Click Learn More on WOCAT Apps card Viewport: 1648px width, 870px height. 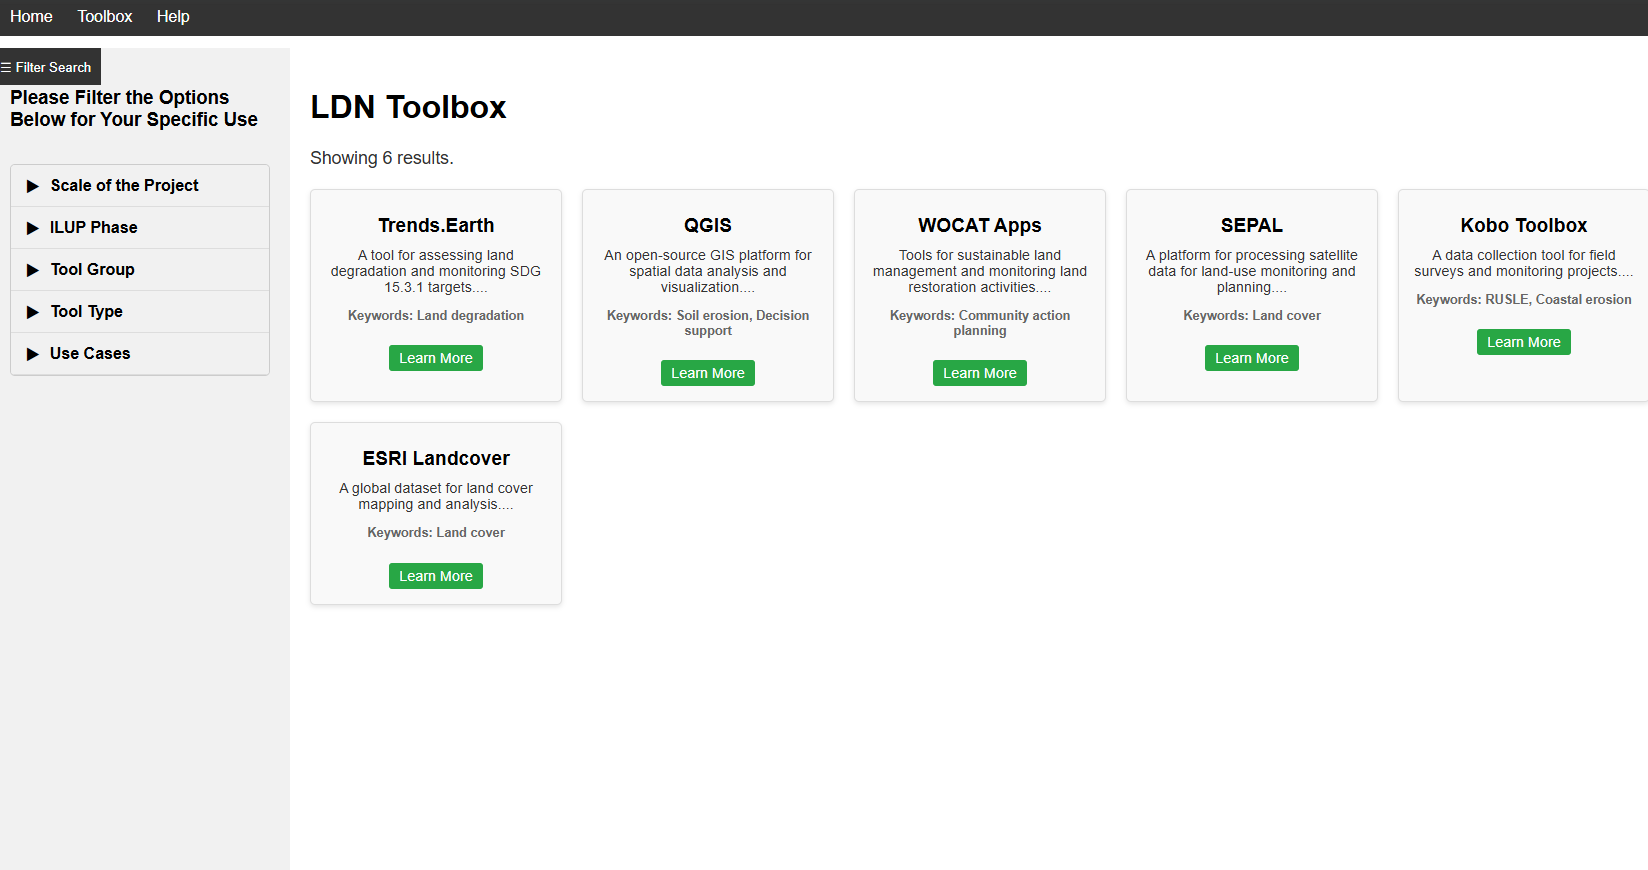click(980, 373)
